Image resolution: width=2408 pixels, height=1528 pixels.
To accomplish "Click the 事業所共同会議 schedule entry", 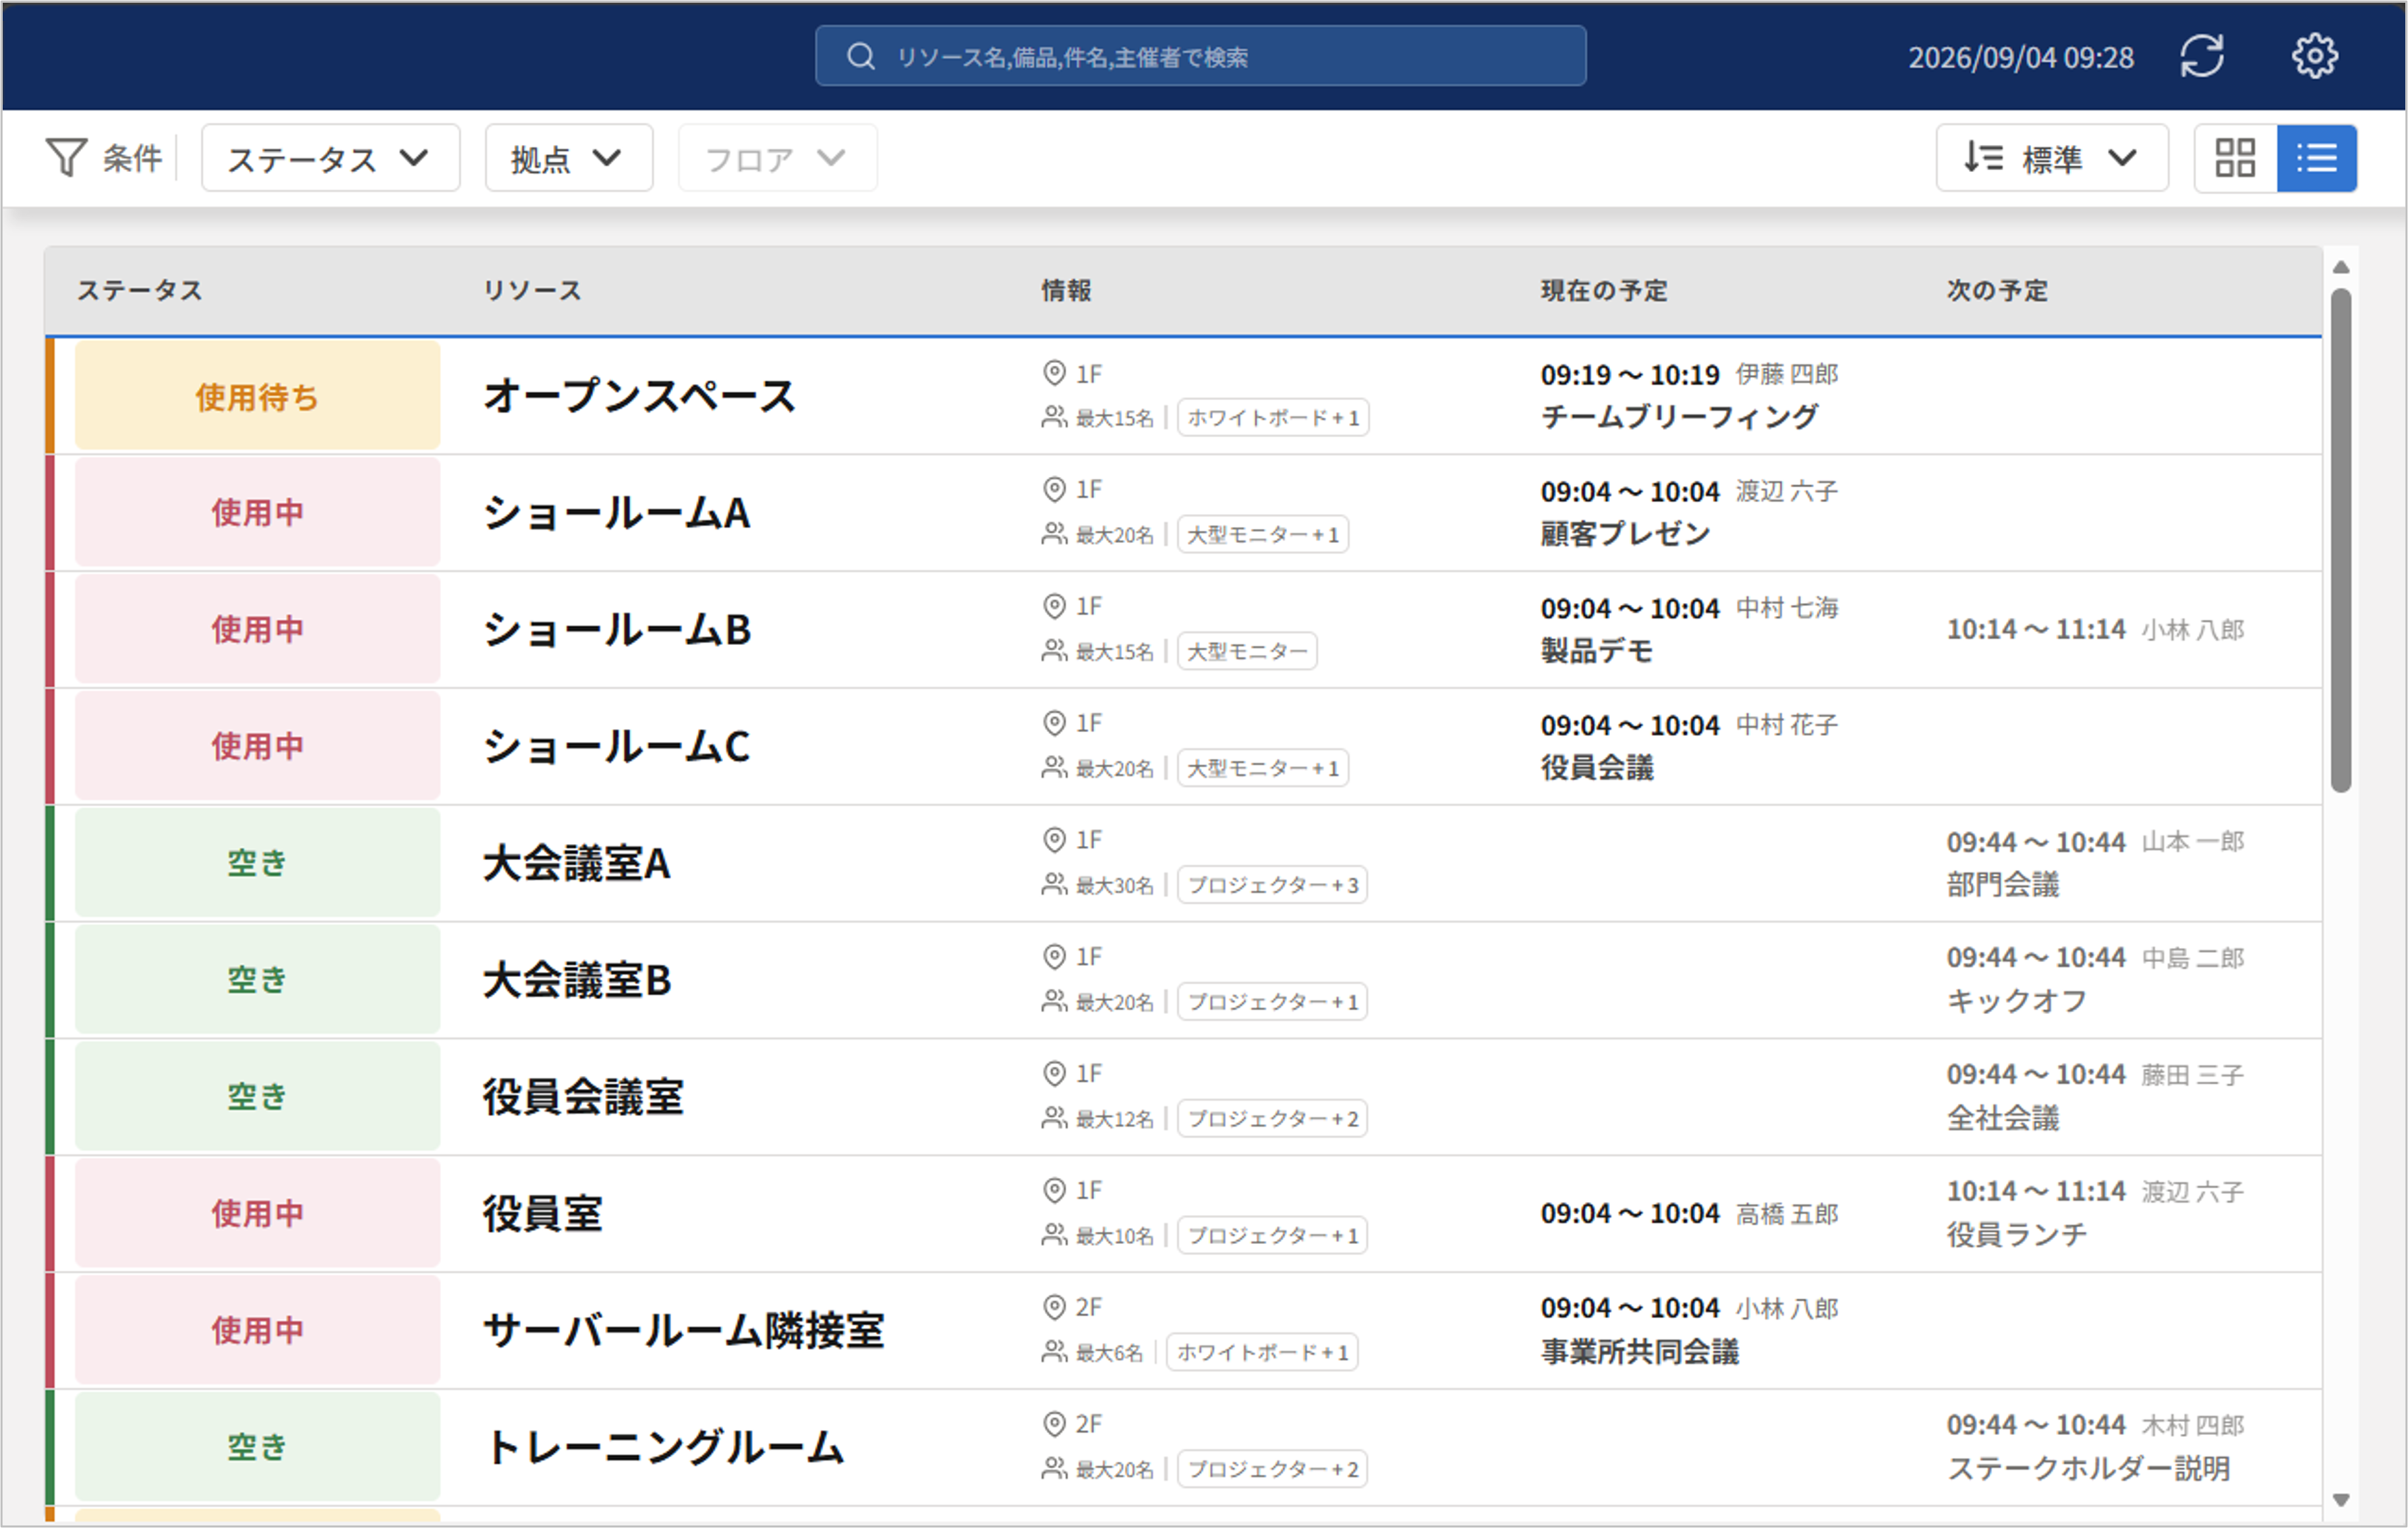I will coord(1640,1351).
